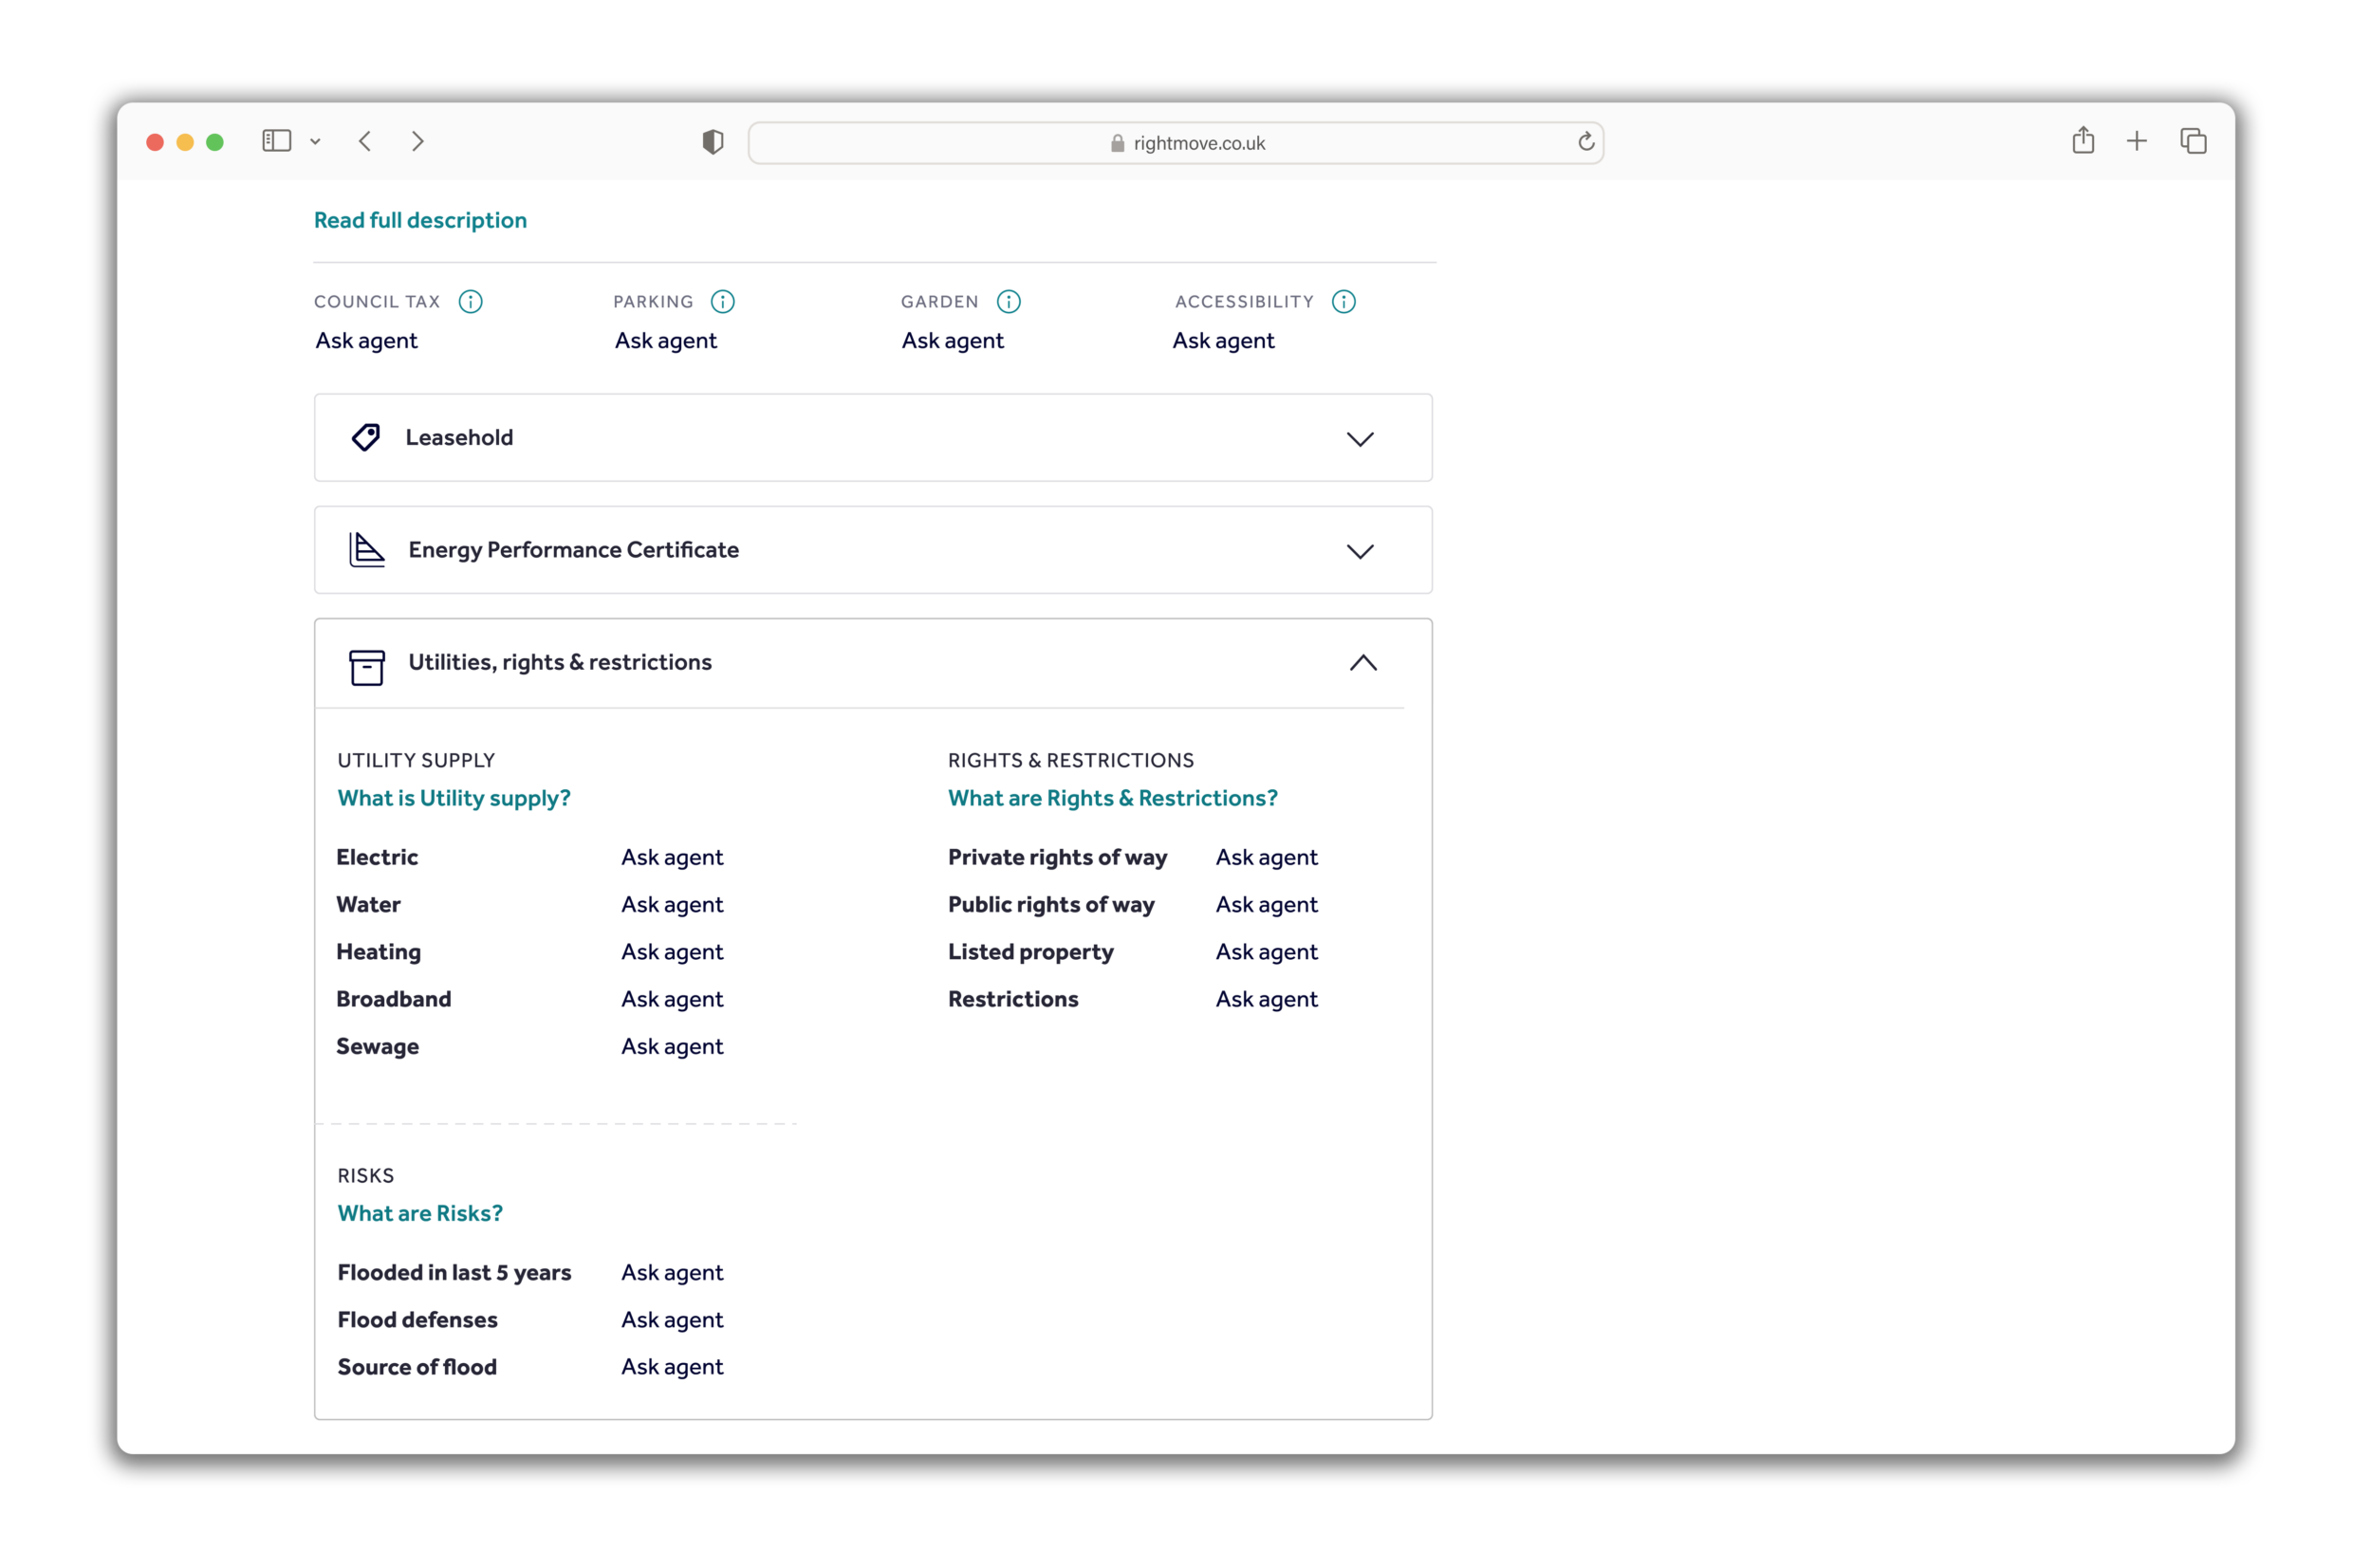Open What is Utility supply? link

coord(454,798)
